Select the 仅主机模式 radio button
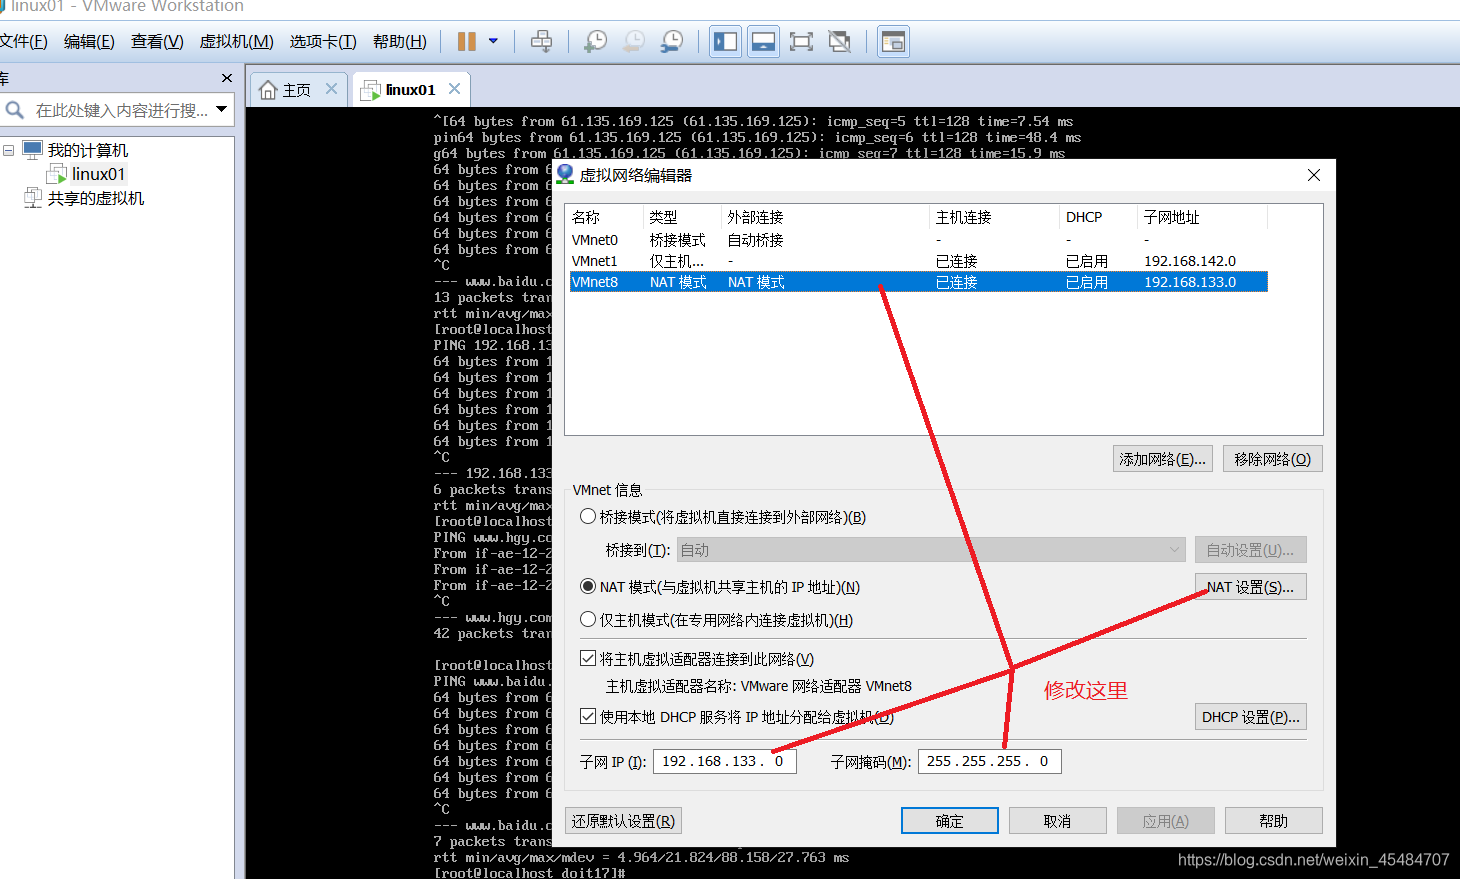This screenshot has width=1460, height=879. [588, 620]
